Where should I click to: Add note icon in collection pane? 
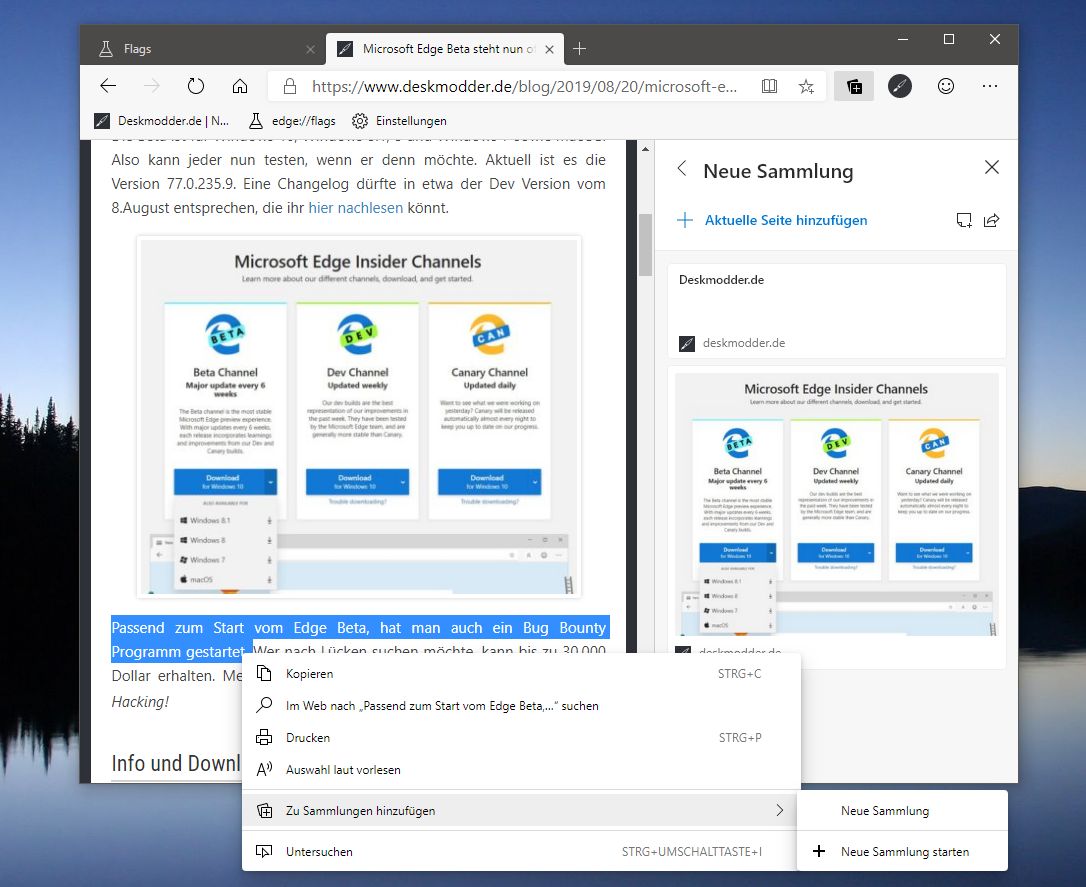pos(963,220)
